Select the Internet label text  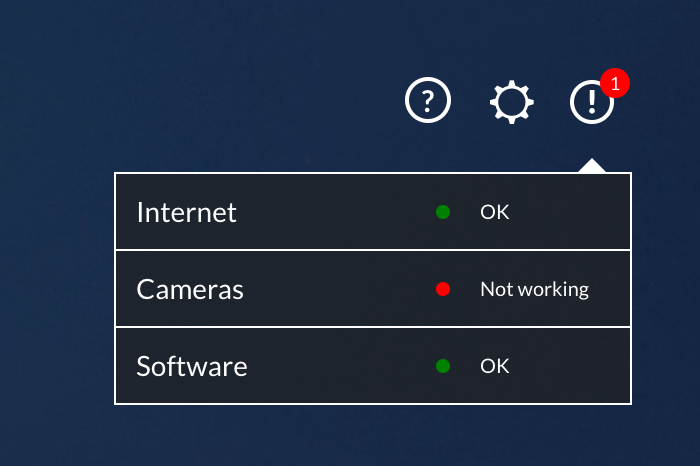187,212
